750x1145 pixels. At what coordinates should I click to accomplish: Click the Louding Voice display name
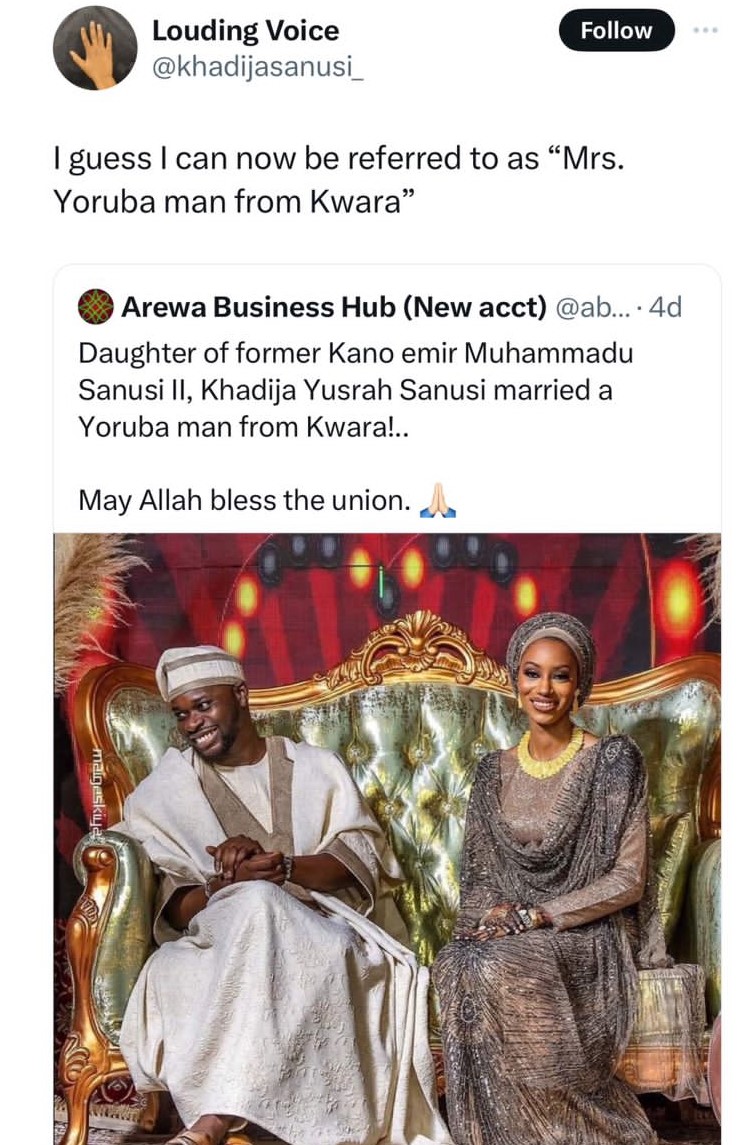(245, 31)
